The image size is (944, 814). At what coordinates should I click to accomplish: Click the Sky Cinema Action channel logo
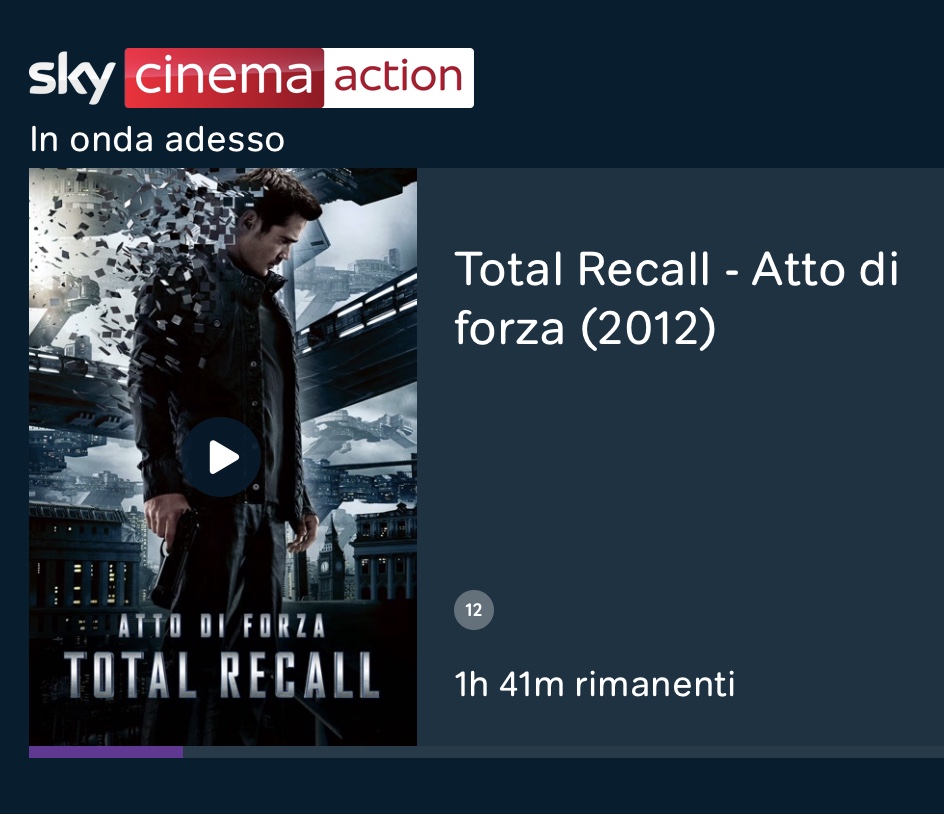coord(251,78)
